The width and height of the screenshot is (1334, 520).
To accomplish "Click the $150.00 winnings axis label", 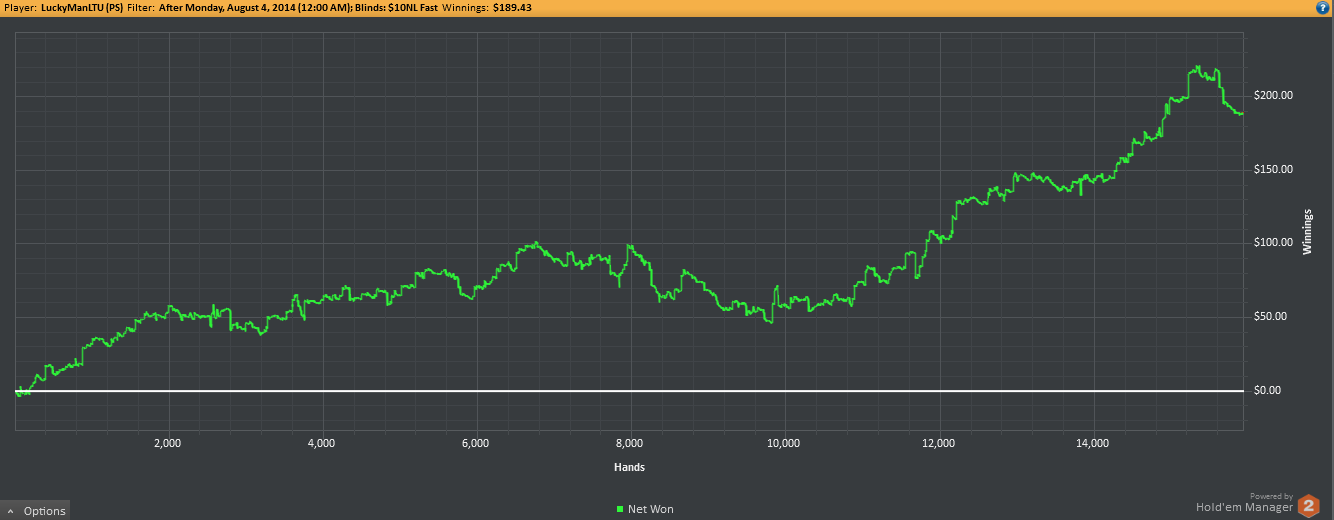I will [1273, 169].
